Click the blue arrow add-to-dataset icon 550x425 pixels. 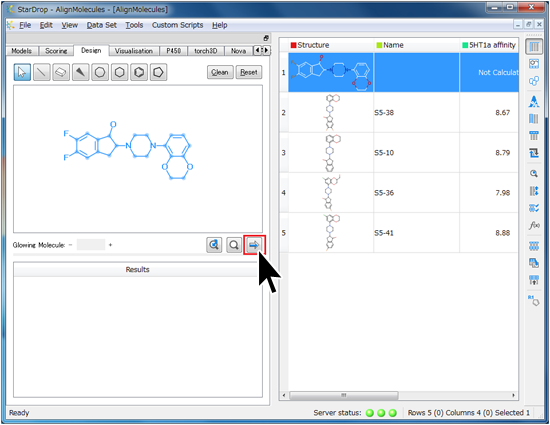[254, 245]
